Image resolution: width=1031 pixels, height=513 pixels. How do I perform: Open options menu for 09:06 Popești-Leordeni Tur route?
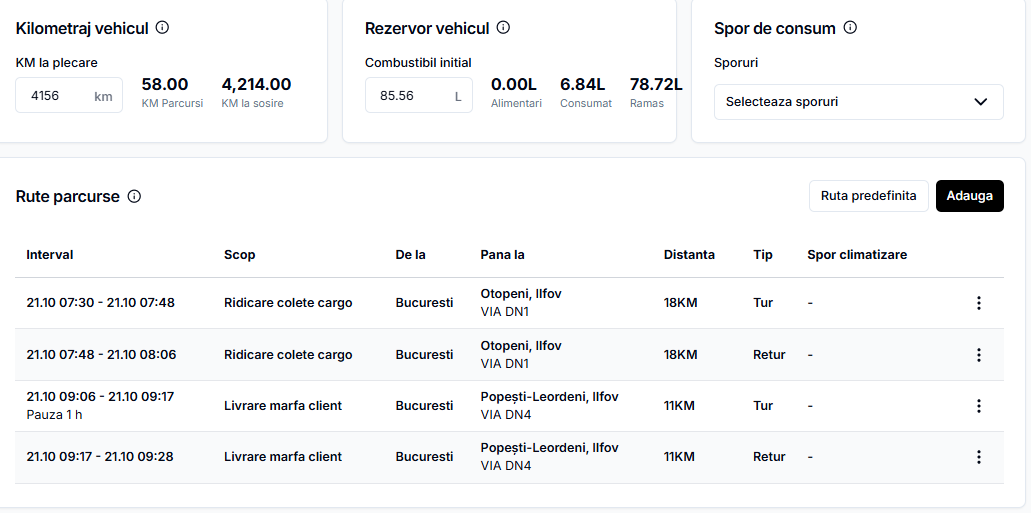point(978,406)
